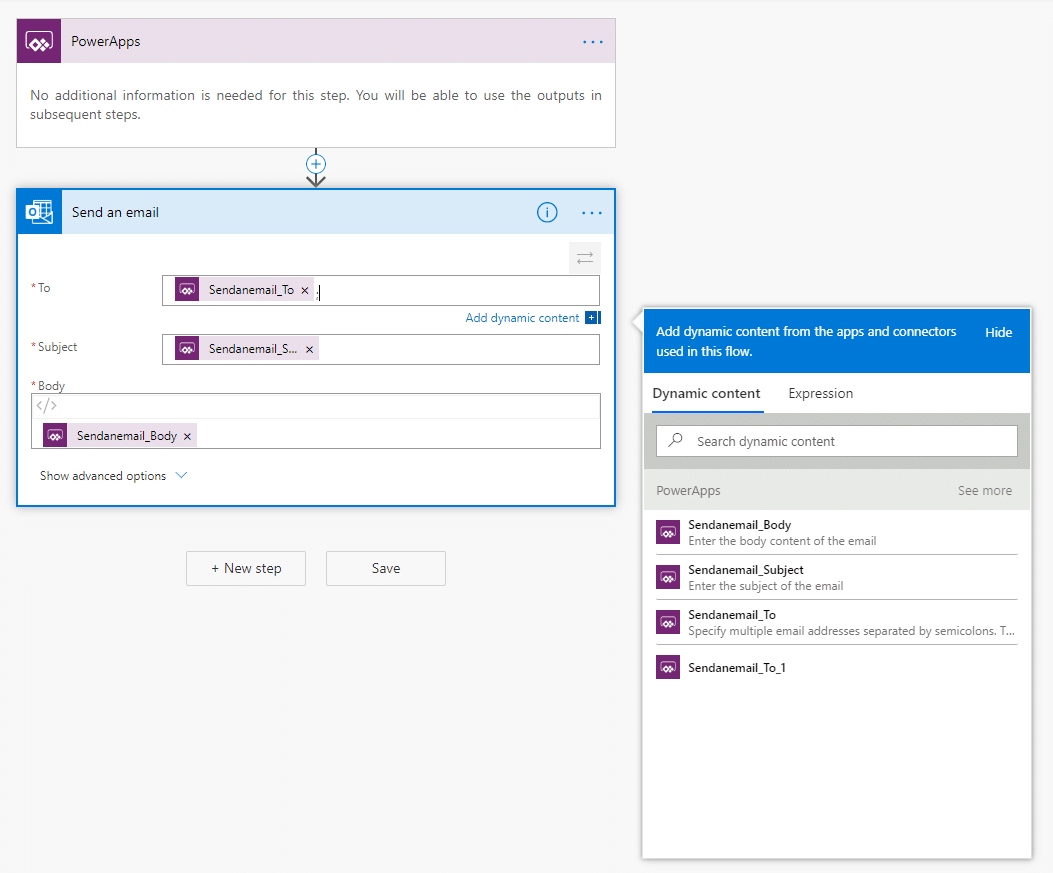This screenshot has height=873, width=1053.
Task: Open the PowerApps step ellipsis menu
Action: pyautogui.click(x=593, y=42)
